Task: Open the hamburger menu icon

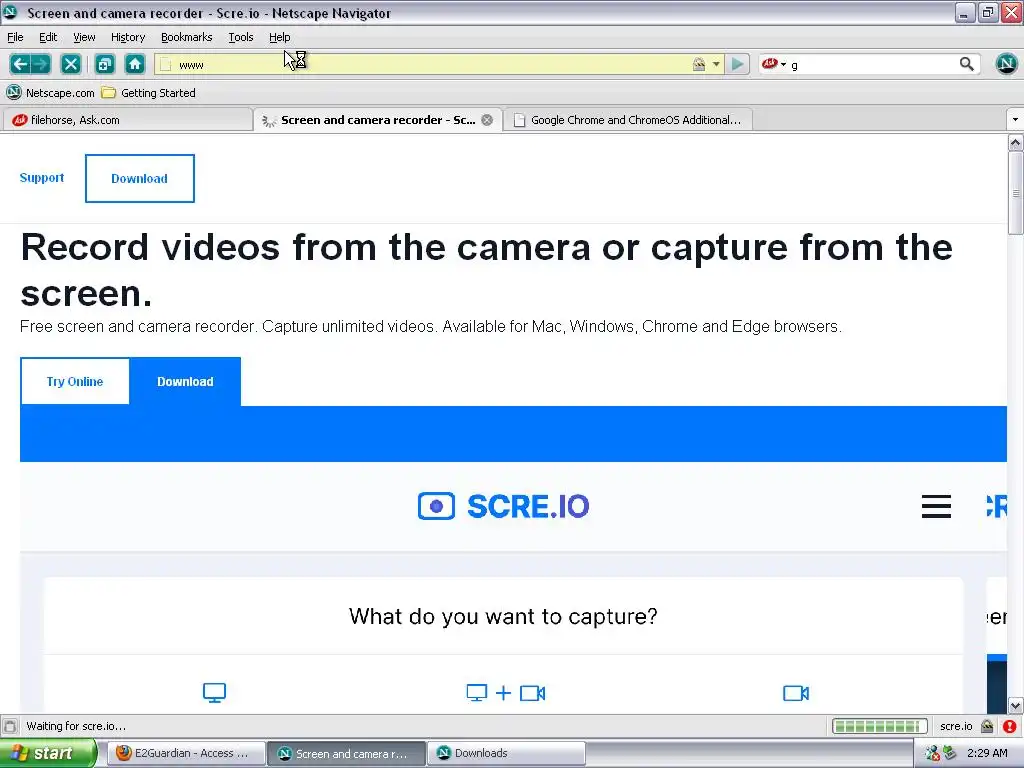Action: pos(936,506)
